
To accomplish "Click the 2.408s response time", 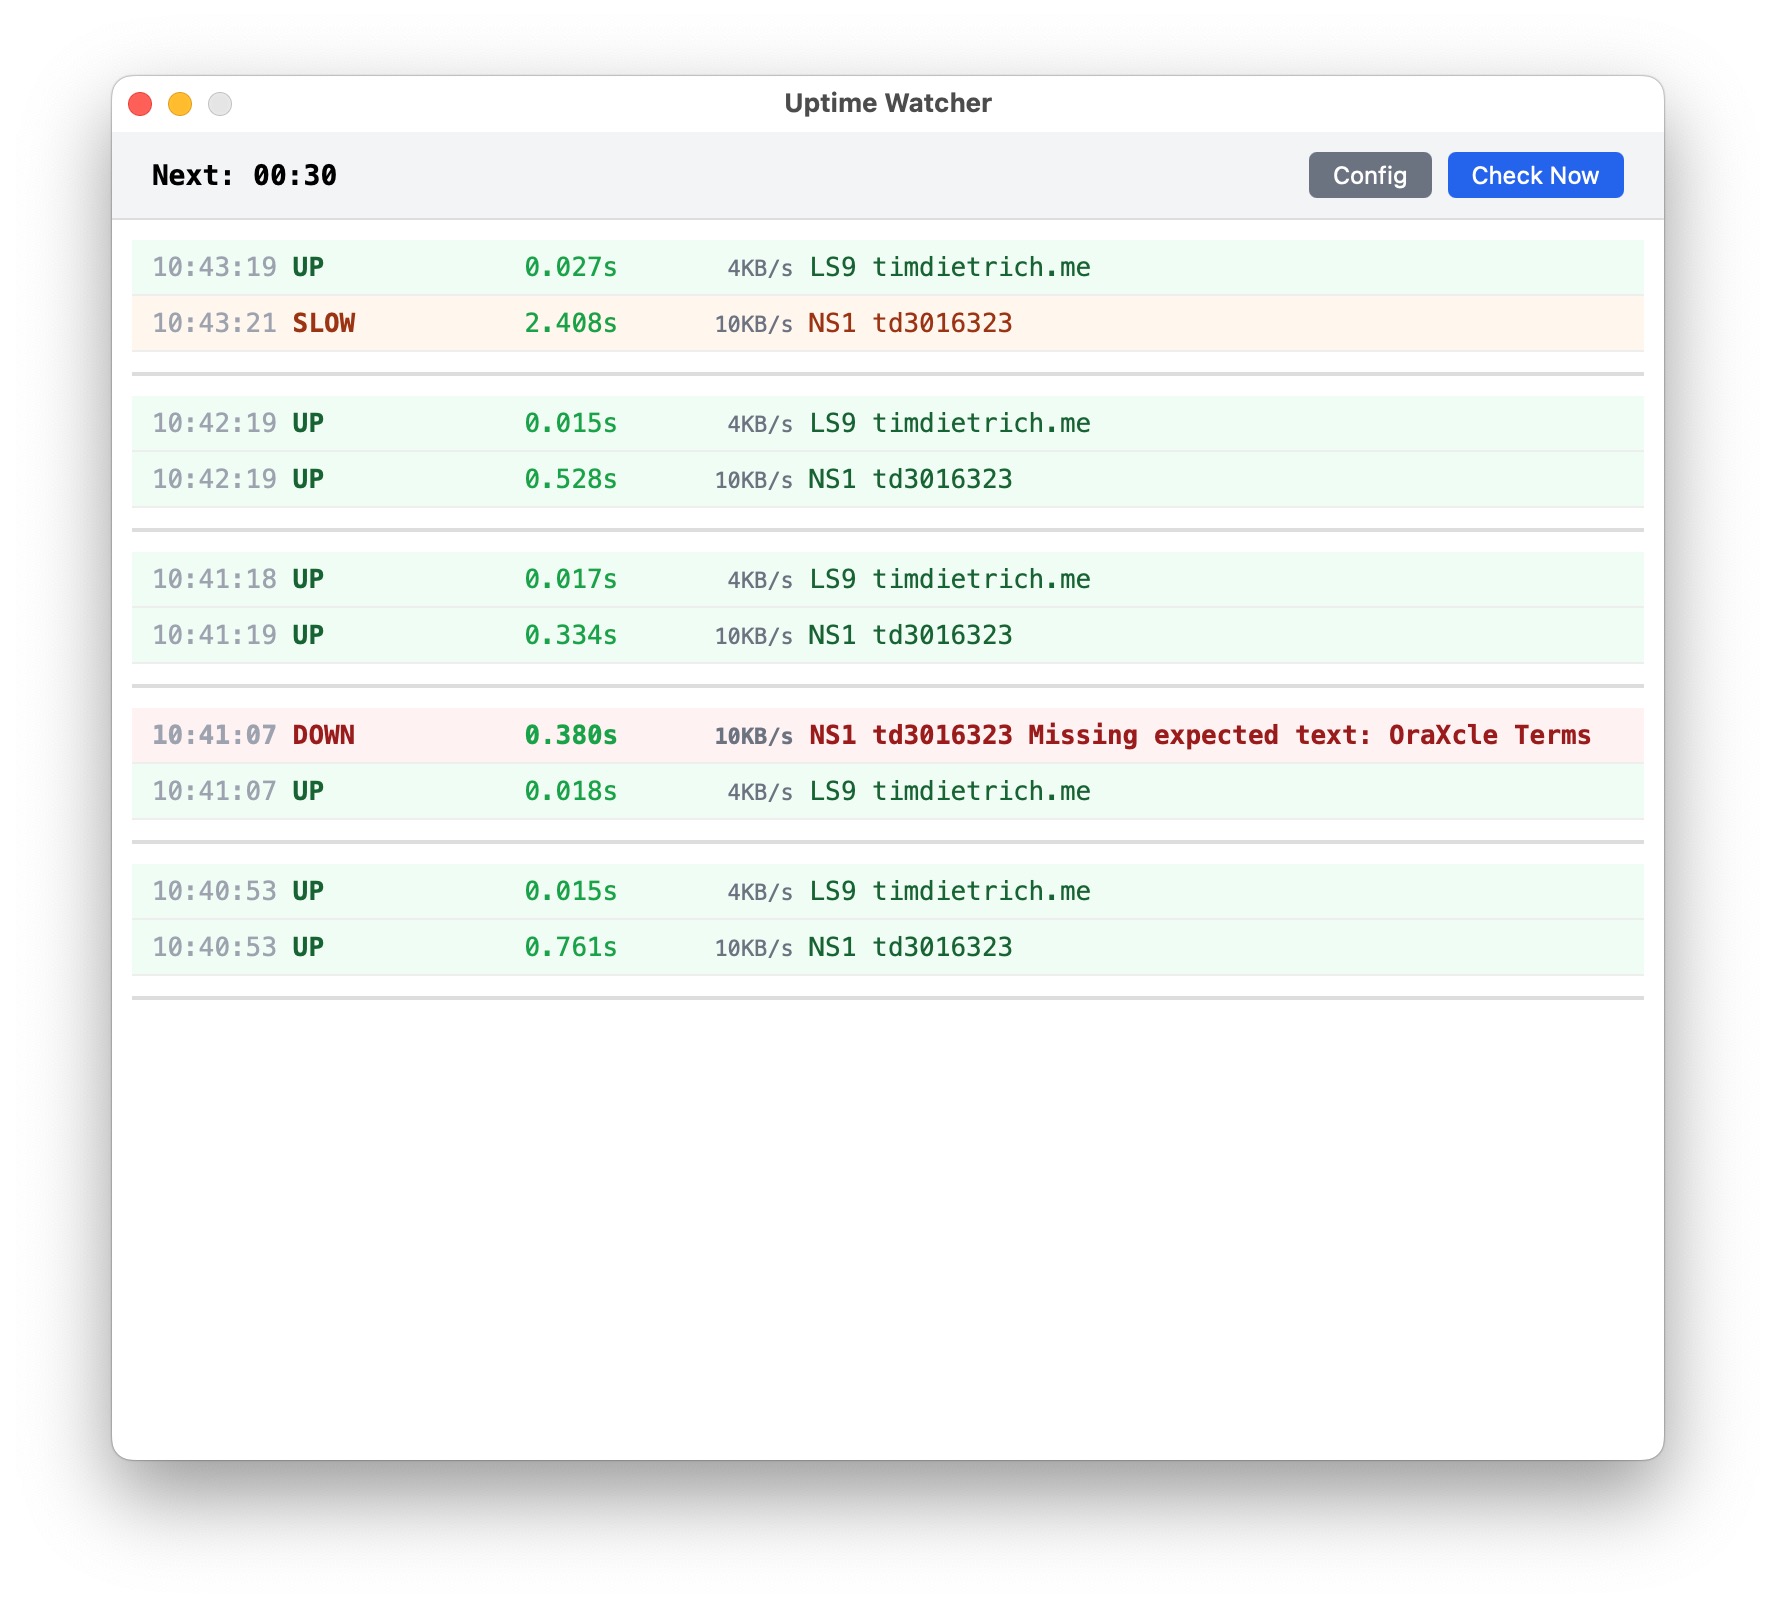I will coord(570,323).
